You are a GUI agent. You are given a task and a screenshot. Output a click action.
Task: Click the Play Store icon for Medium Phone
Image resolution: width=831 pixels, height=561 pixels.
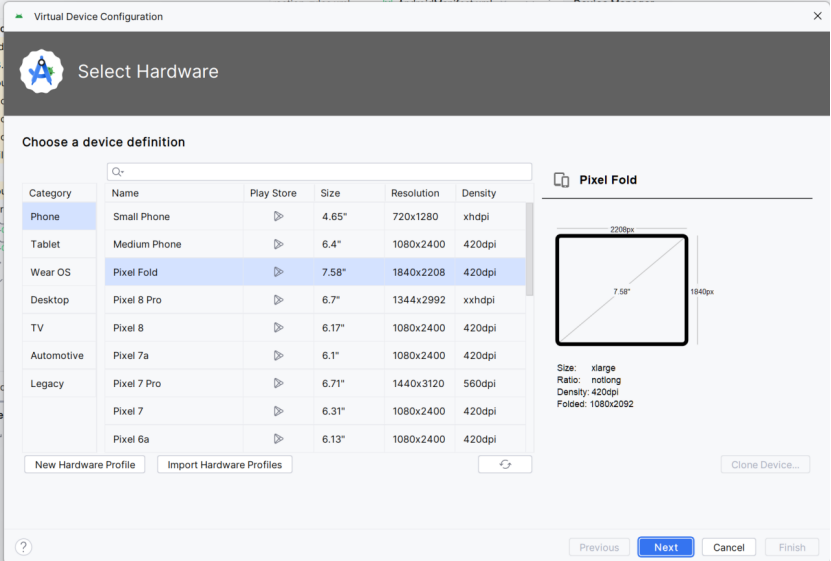[x=278, y=244]
